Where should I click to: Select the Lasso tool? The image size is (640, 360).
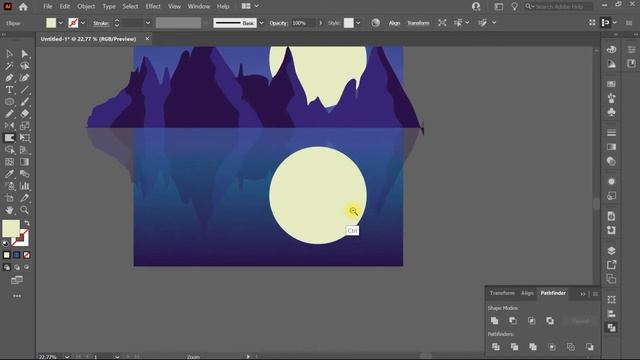click(24, 66)
